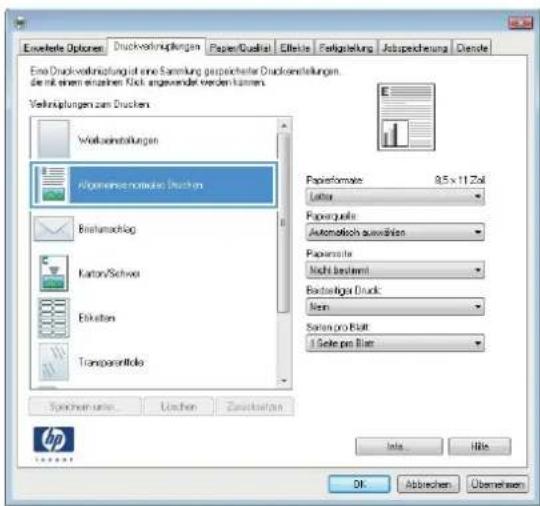
Task: Click the Zurücksetzen button
Action: pyautogui.click(x=255, y=406)
